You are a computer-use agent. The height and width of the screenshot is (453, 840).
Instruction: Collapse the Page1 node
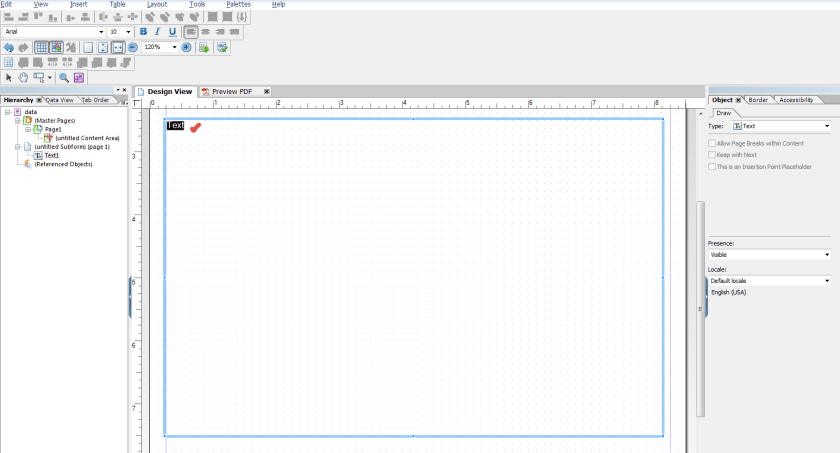28,129
